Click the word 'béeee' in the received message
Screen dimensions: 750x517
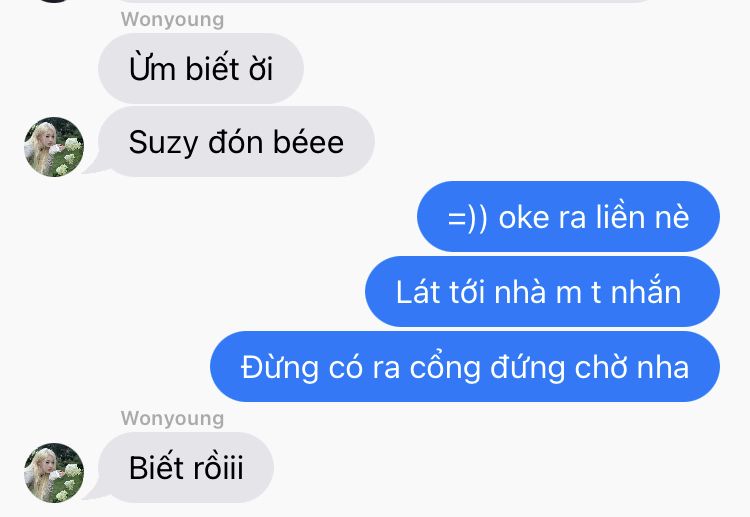pos(309,142)
